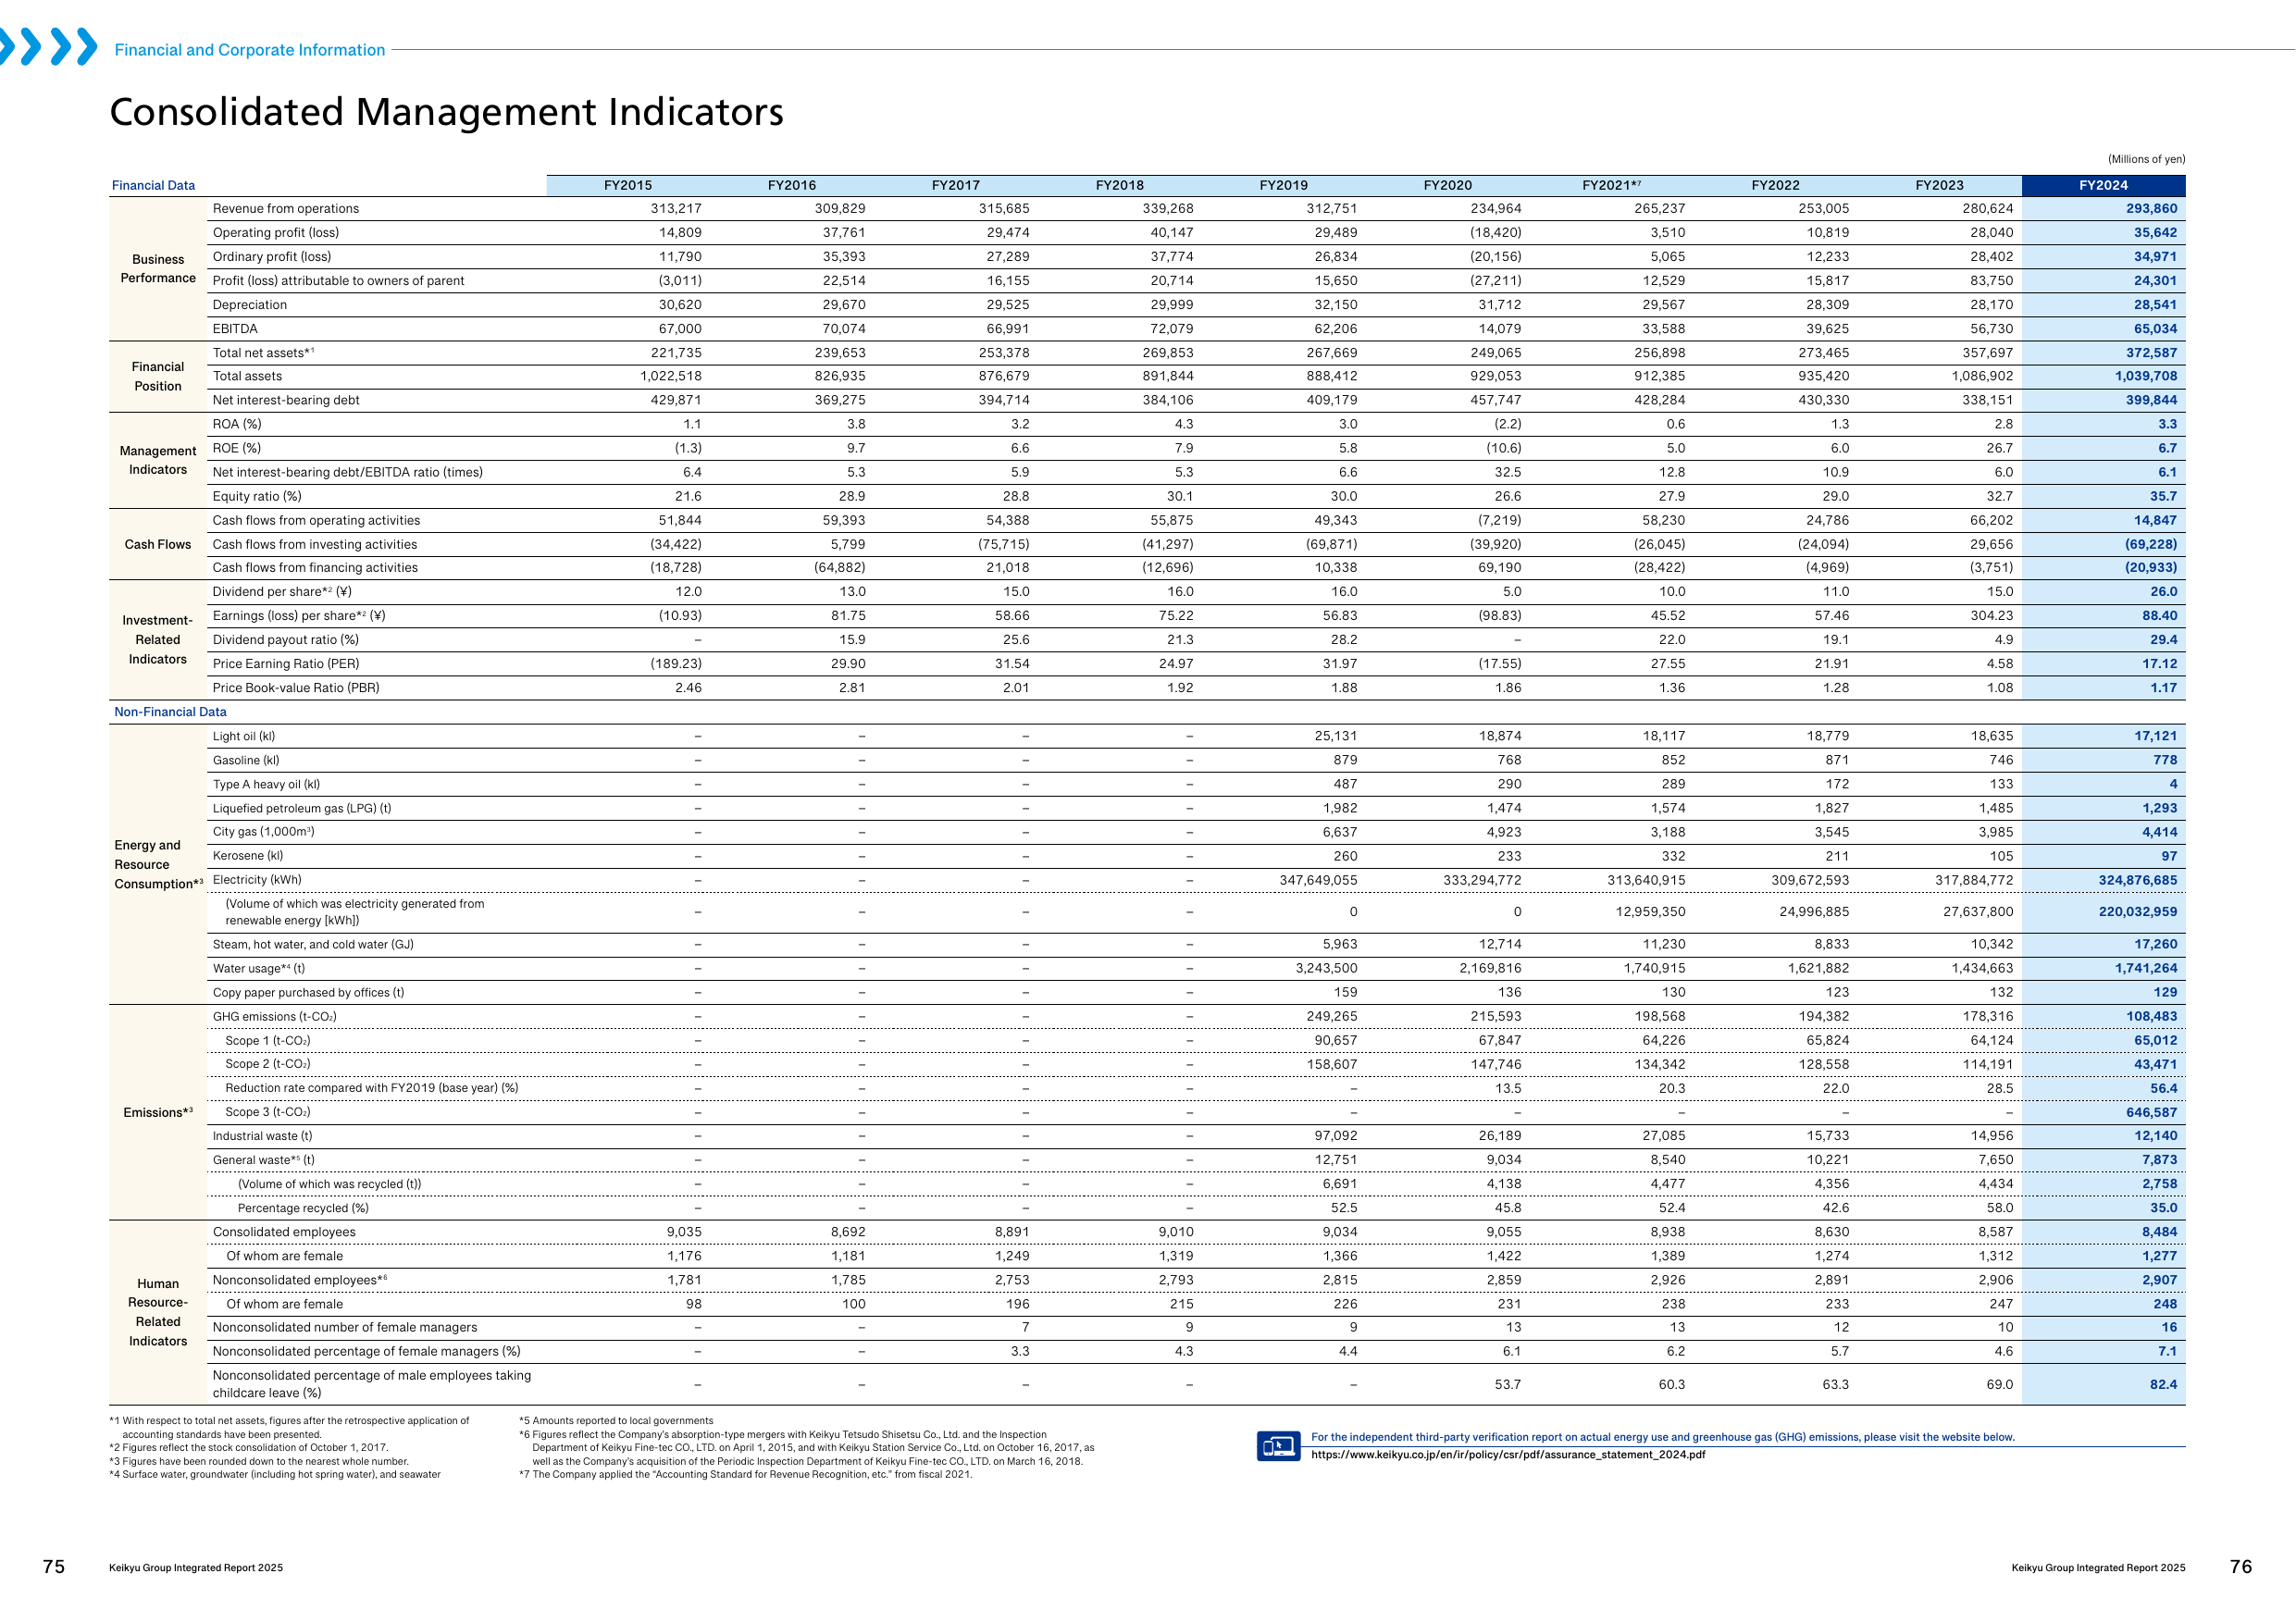Click FY2024 renewable electricity value 220,032,959
This screenshot has height=1623, width=2296.
(x=2137, y=912)
